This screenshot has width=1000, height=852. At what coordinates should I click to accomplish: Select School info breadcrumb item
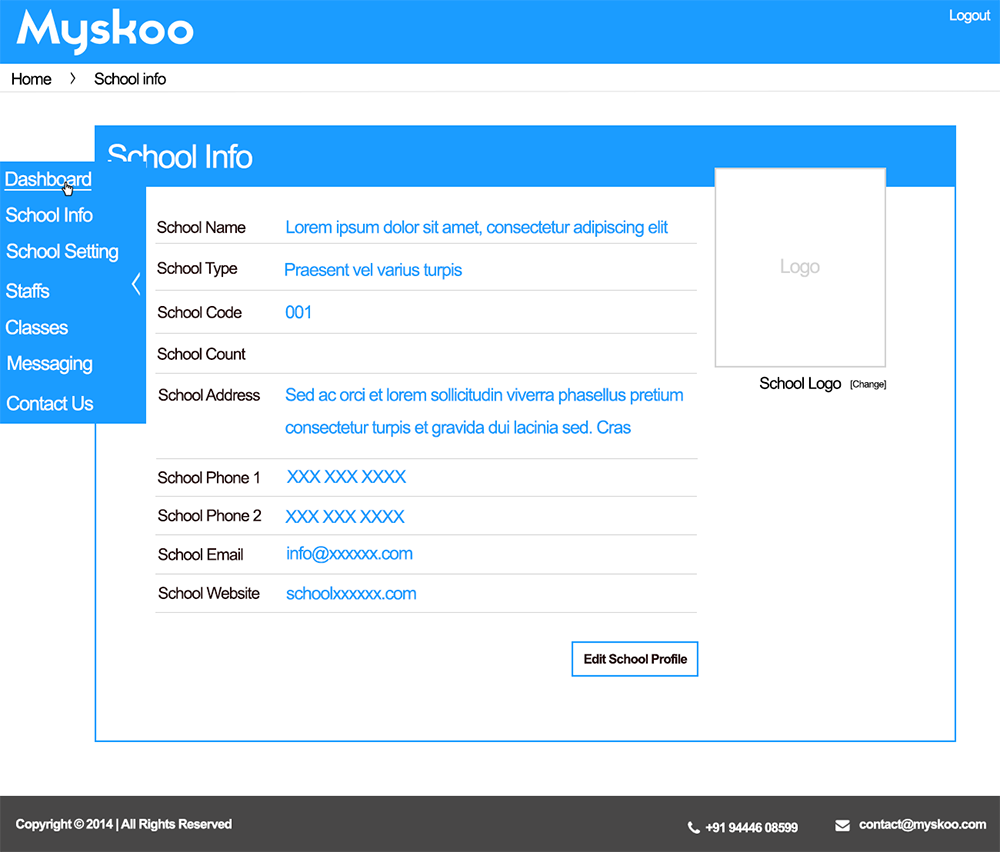point(130,79)
